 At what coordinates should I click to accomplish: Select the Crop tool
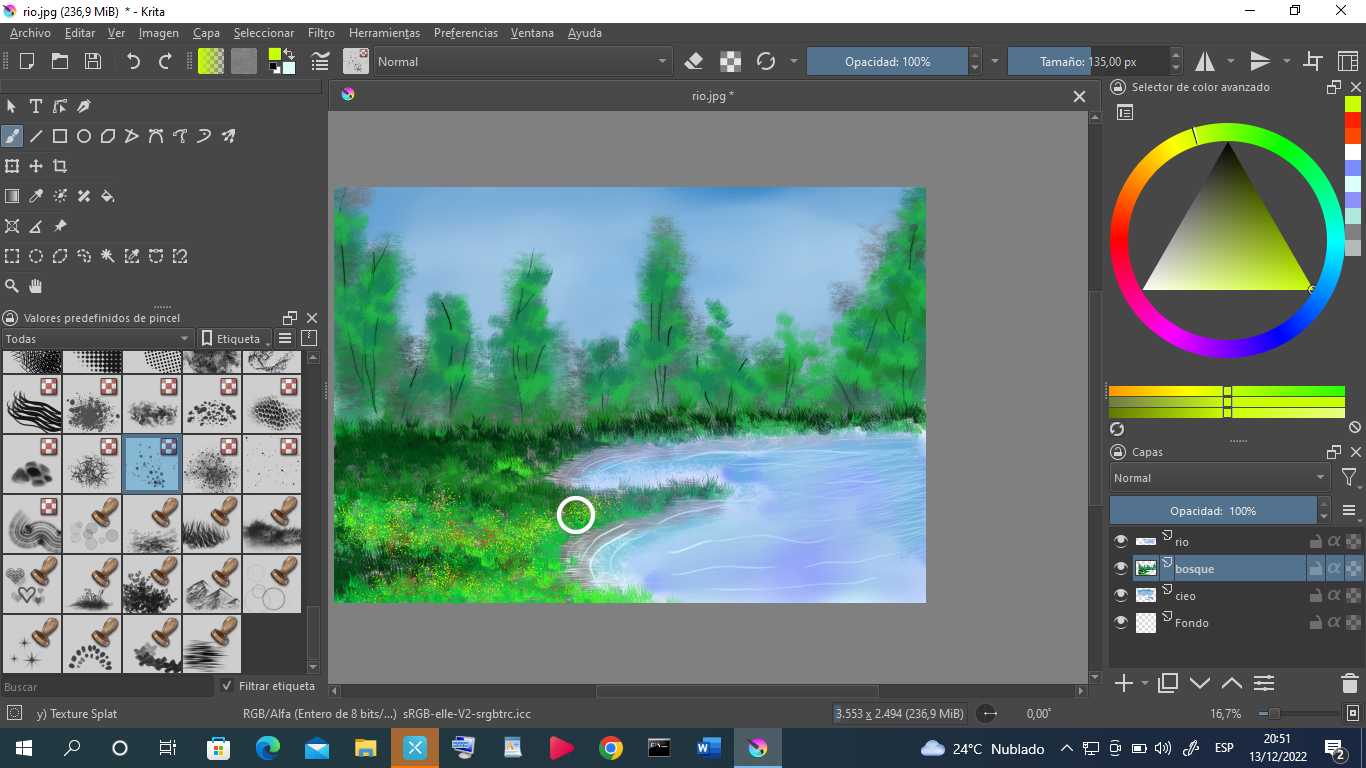tap(60, 166)
